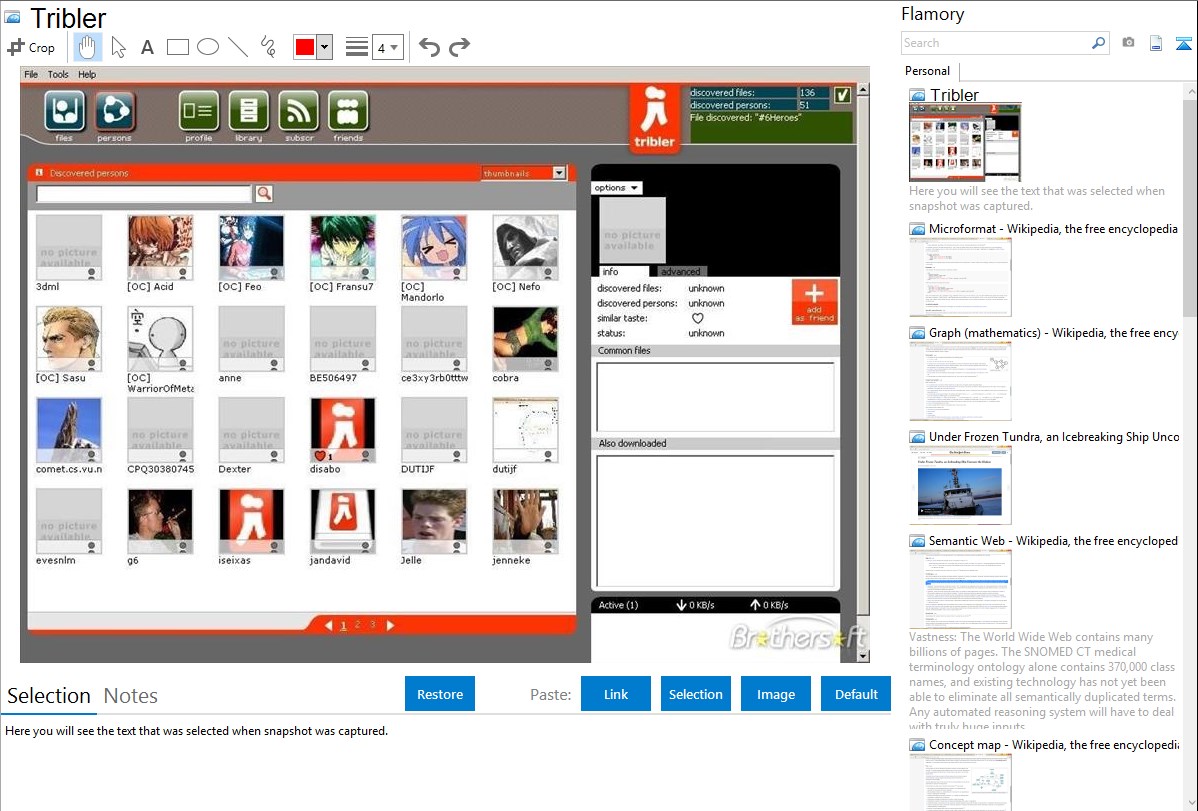Click the Tribler subscr RSS icon
The height and width of the screenshot is (811, 1198).
pos(299,112)
